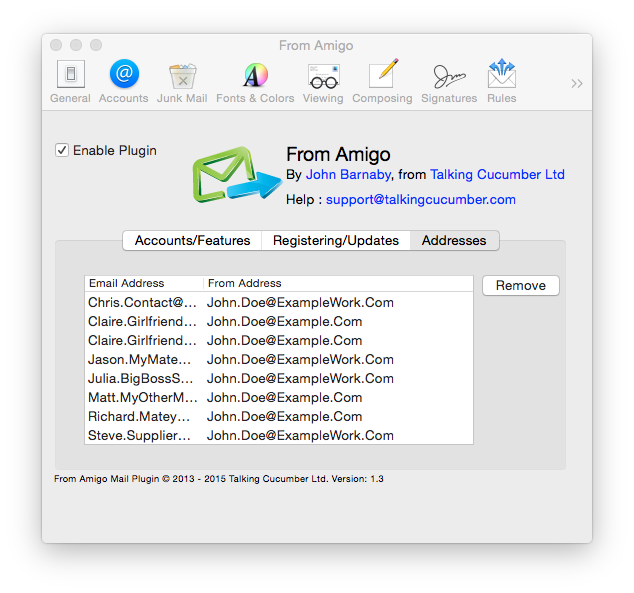This screenshot has width=634, height=593.
Task: Click the Remove button
Action: [x=521, y=286]
